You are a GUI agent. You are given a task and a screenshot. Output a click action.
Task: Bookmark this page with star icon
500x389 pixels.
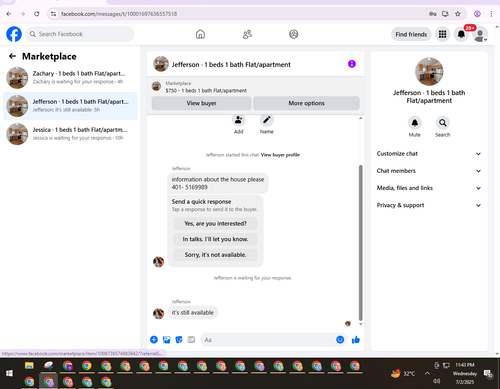point(458,14)
